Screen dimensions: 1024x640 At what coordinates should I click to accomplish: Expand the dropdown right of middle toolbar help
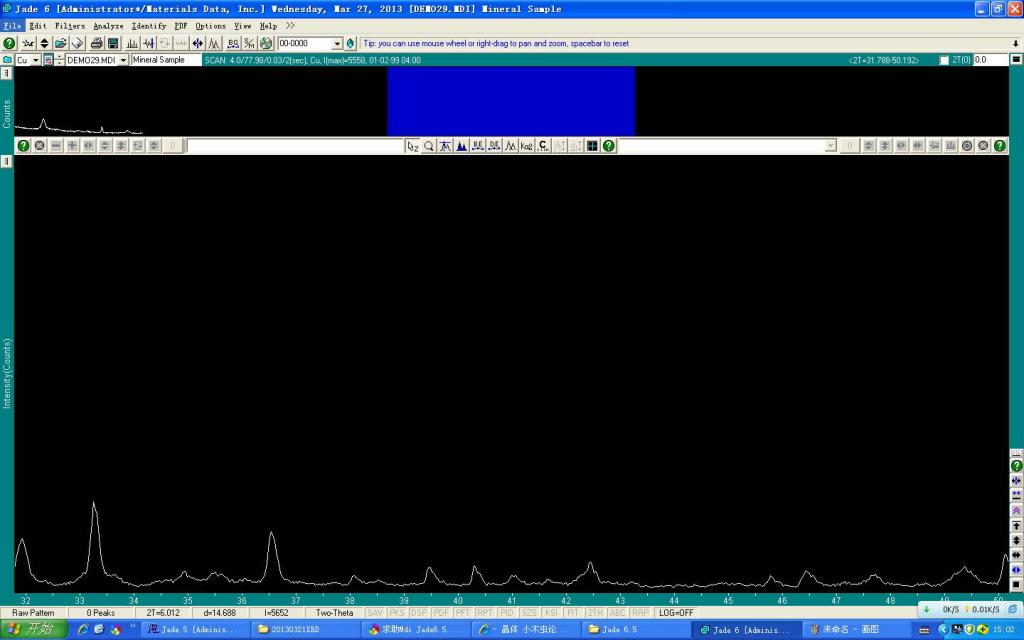click(831, 146)
